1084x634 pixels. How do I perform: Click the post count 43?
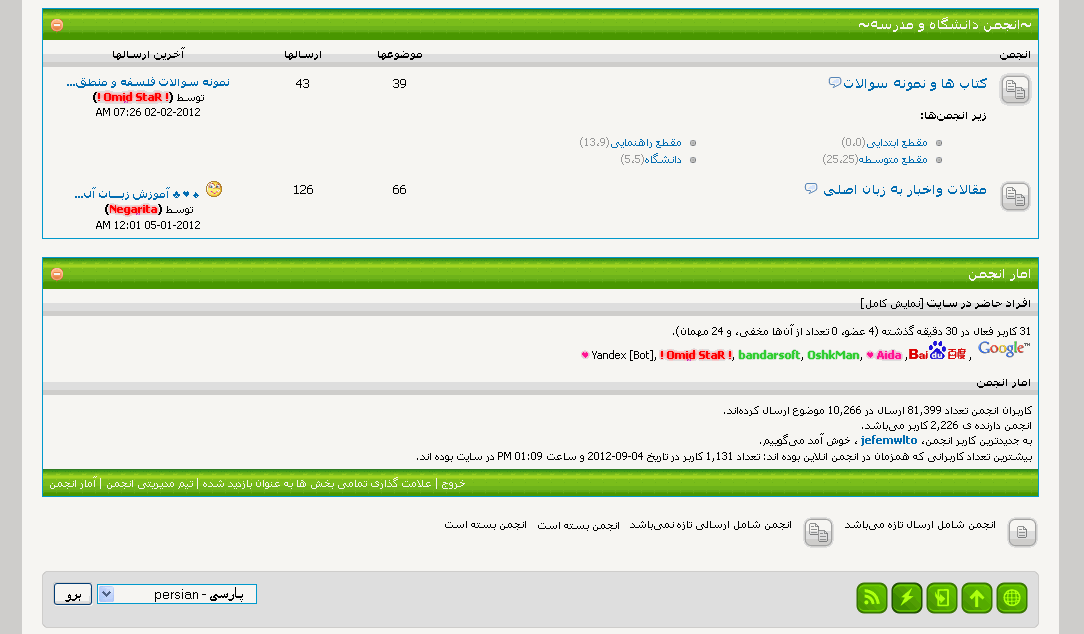pos(303,84)
